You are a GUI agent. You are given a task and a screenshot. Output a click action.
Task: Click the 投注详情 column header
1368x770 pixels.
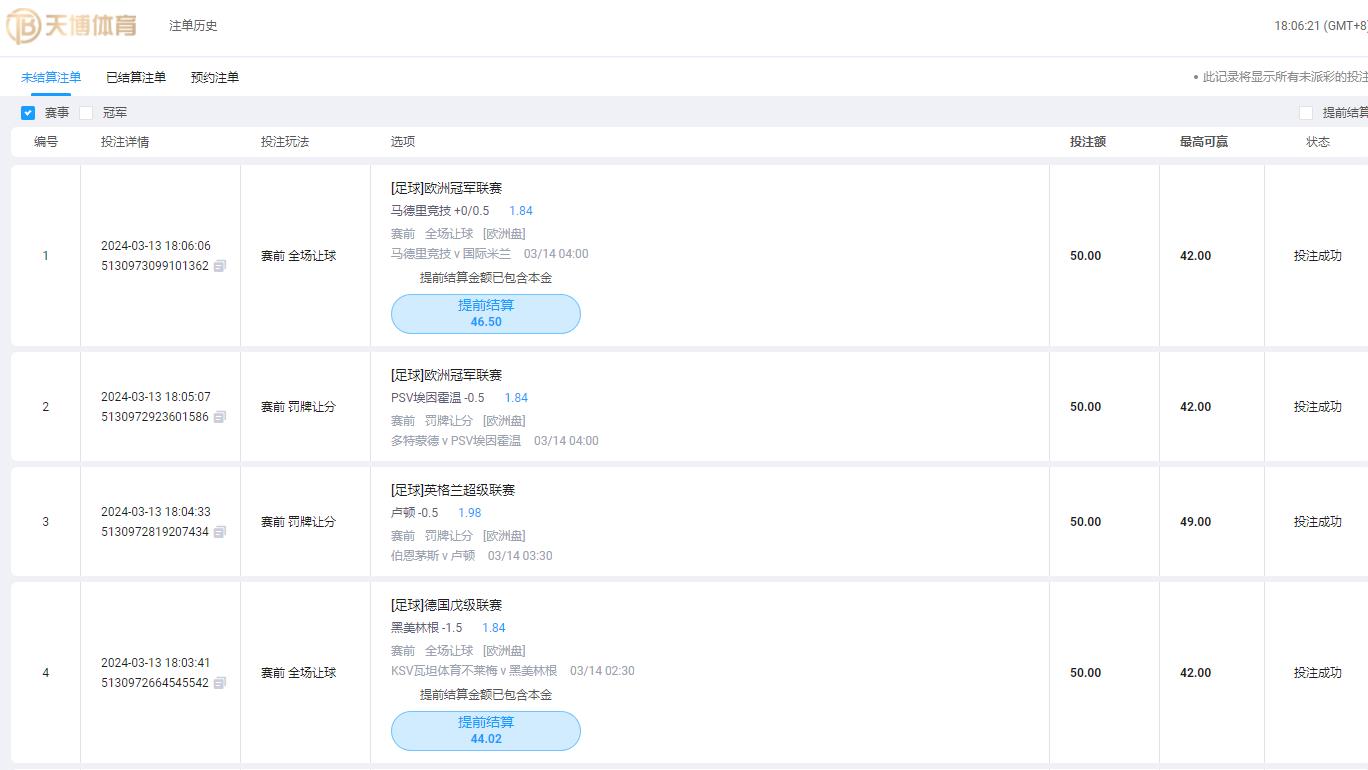pyautogui.click(x=125, y=142)
